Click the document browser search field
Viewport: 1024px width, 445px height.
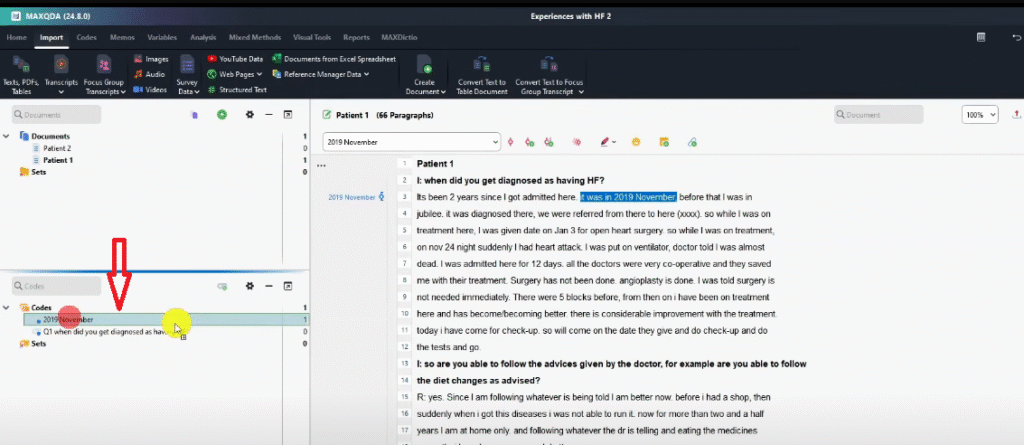coord(879,114)
